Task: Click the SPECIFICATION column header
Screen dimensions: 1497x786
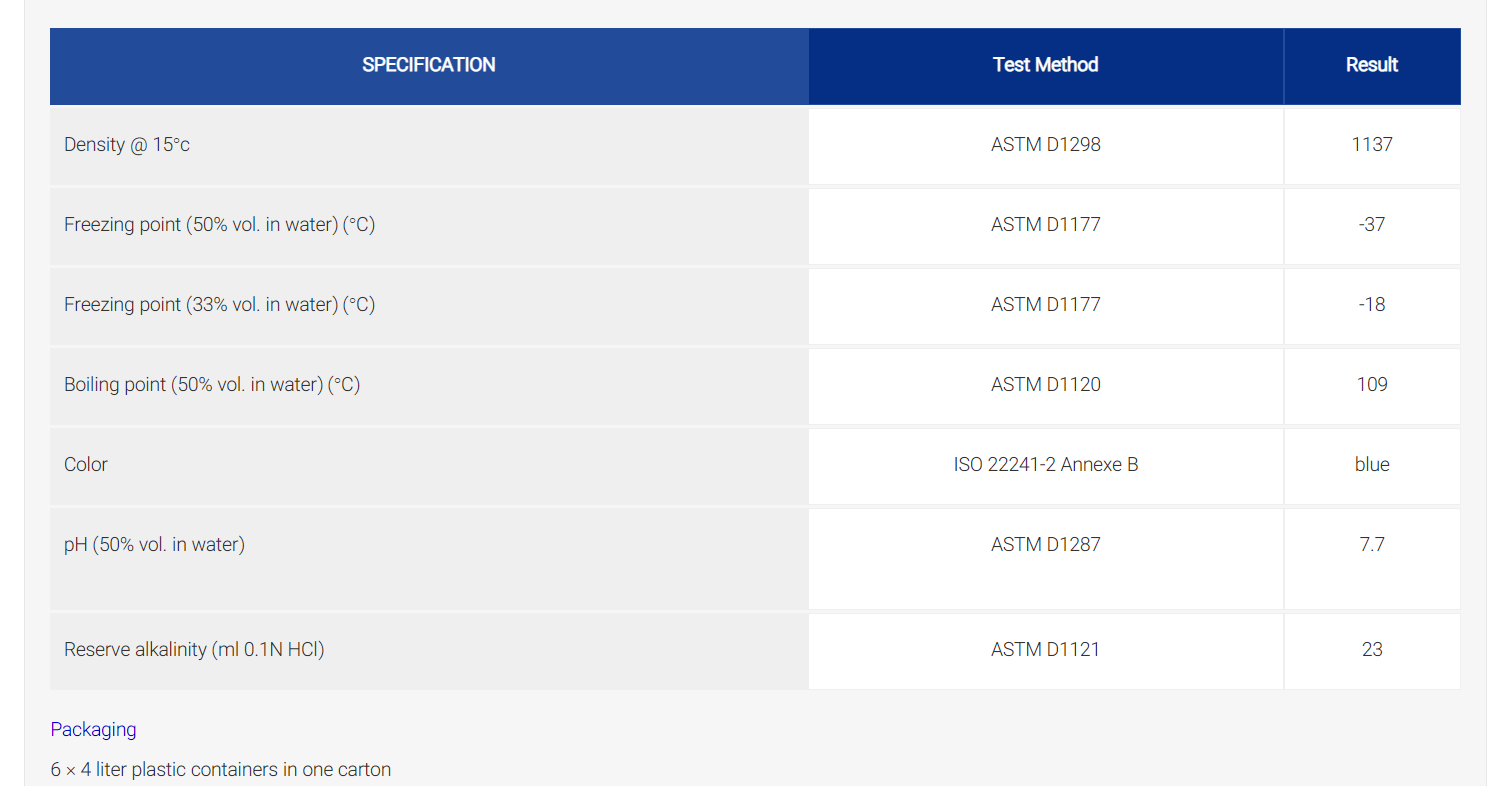Action: tap(429, 65)
